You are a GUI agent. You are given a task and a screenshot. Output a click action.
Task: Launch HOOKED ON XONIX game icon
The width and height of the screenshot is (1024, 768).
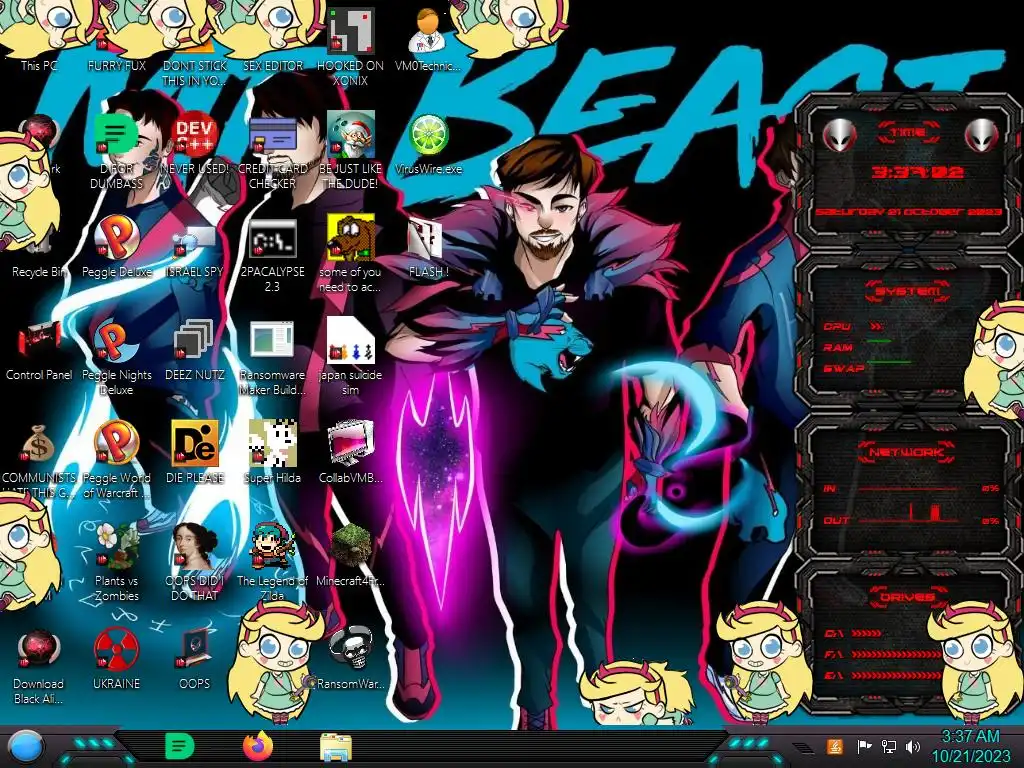pyautogui.click(x=350, y=46)
